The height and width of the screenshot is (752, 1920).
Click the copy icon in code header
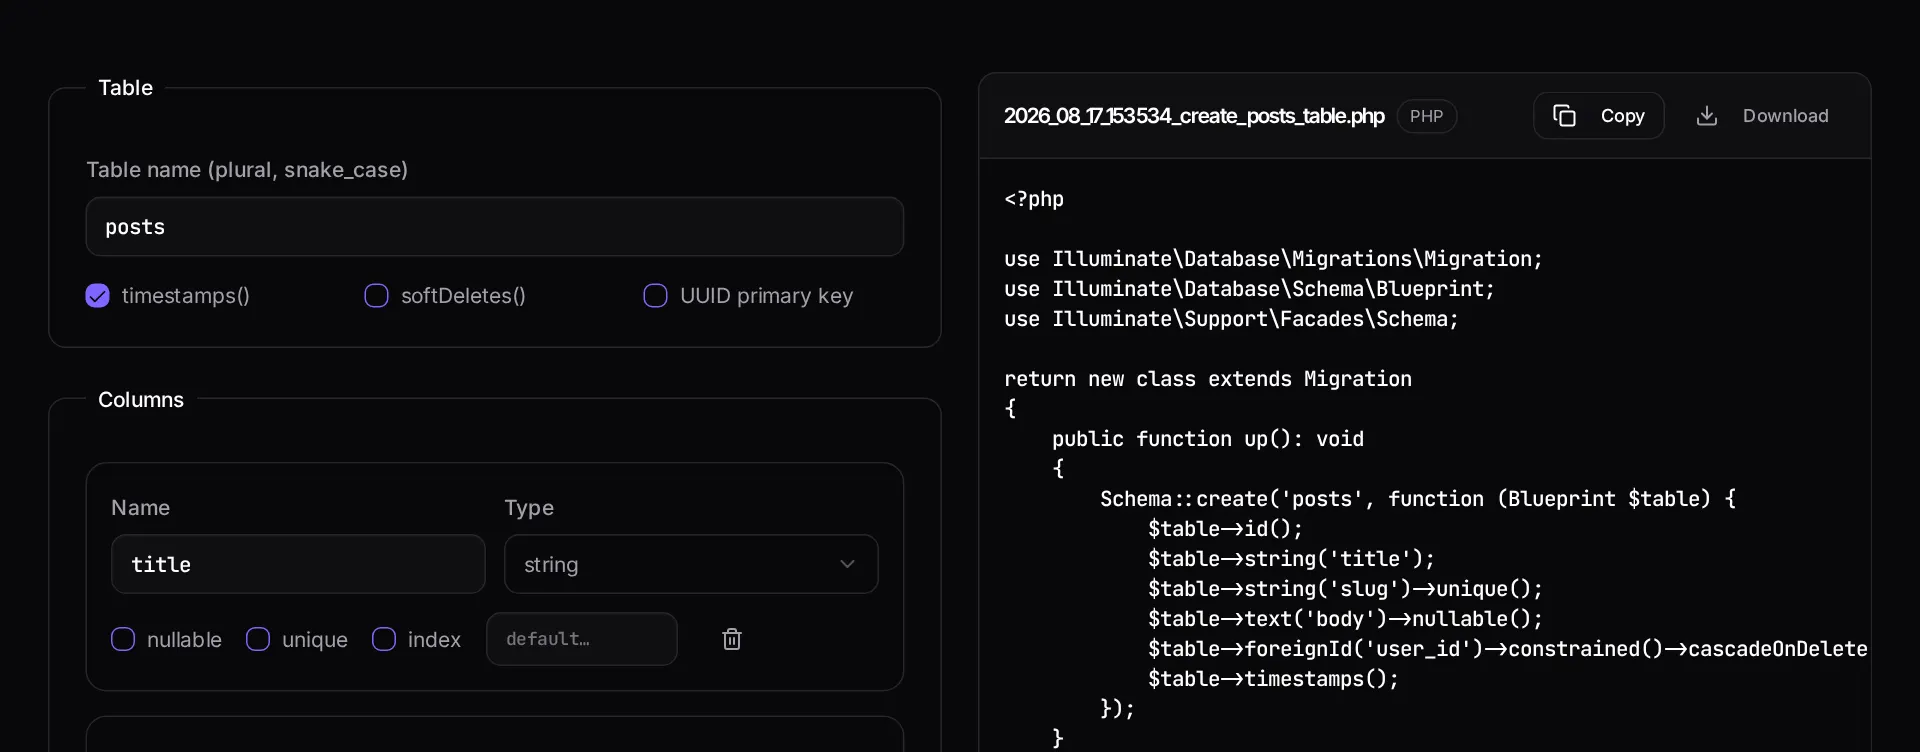pyautogui.click(x=1564, y=116)
